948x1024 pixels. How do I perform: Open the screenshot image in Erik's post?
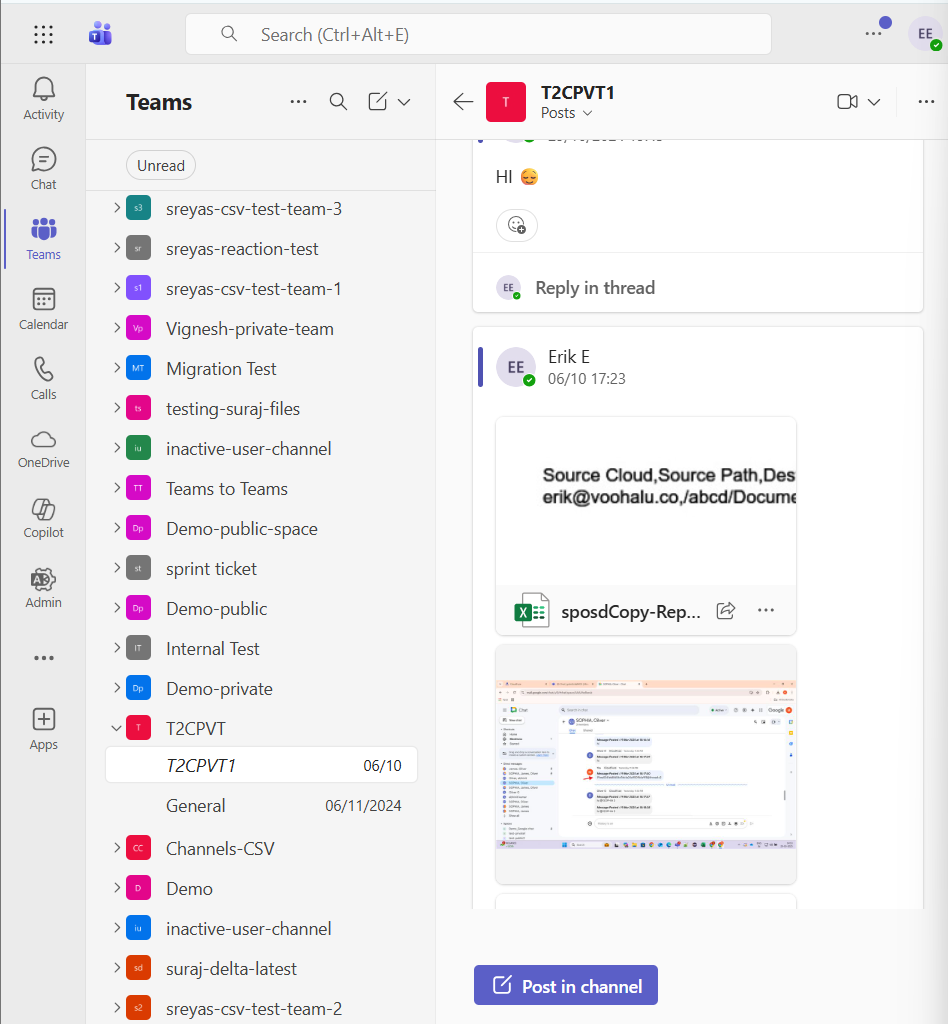tap(645, 765)
